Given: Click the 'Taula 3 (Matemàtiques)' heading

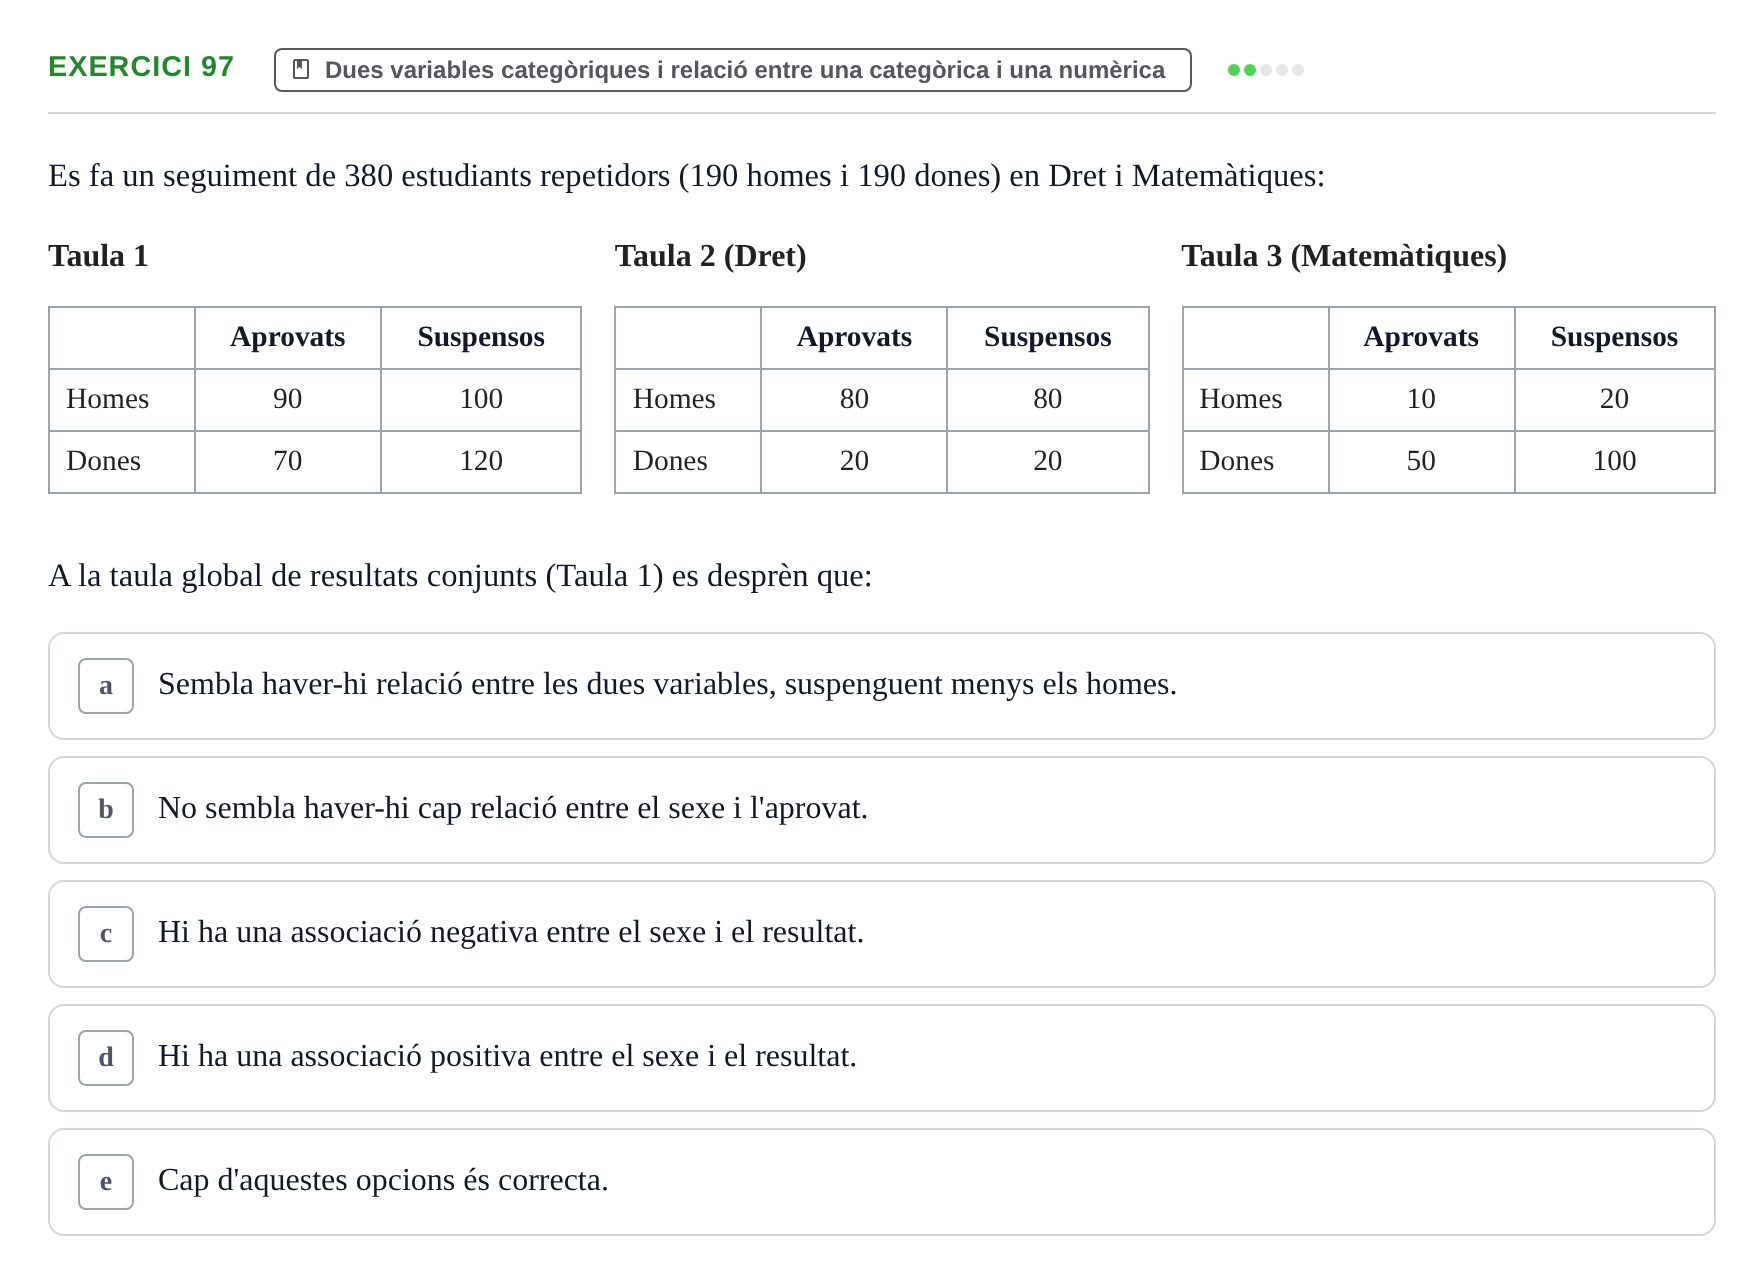Looking at the screenshot, I should click(1344, 256).
